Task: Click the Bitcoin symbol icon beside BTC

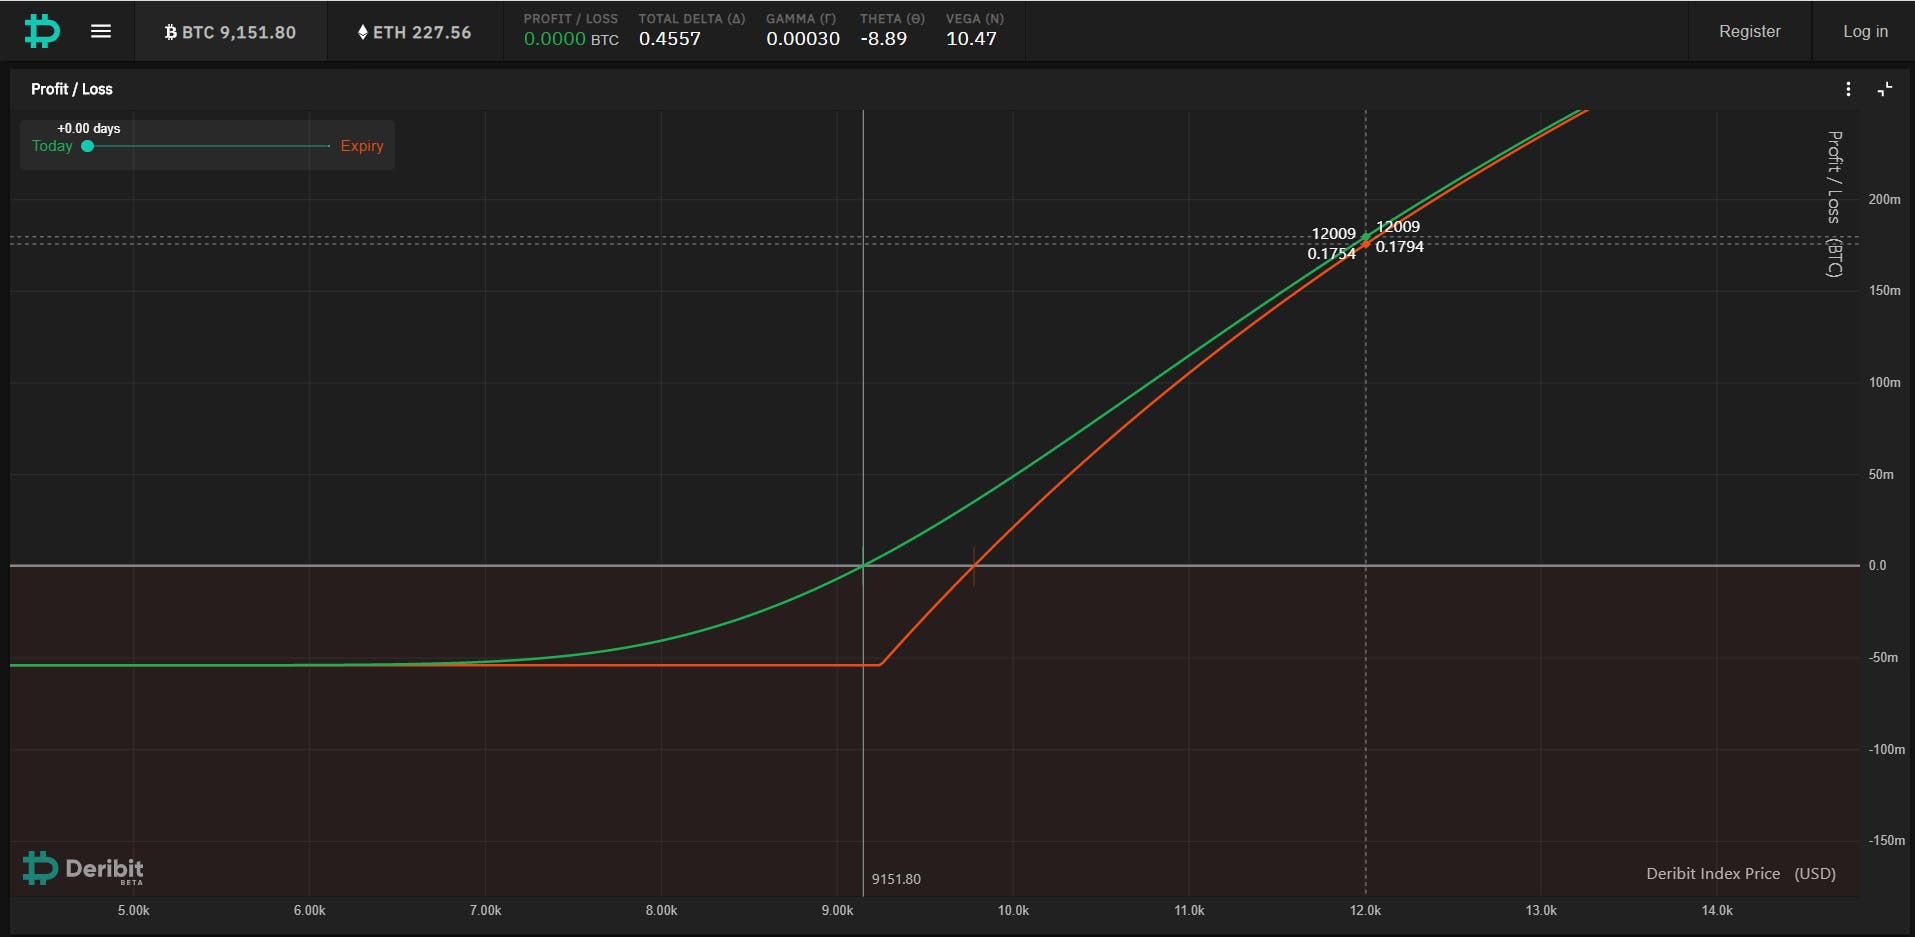Action: tap(171, 32)
